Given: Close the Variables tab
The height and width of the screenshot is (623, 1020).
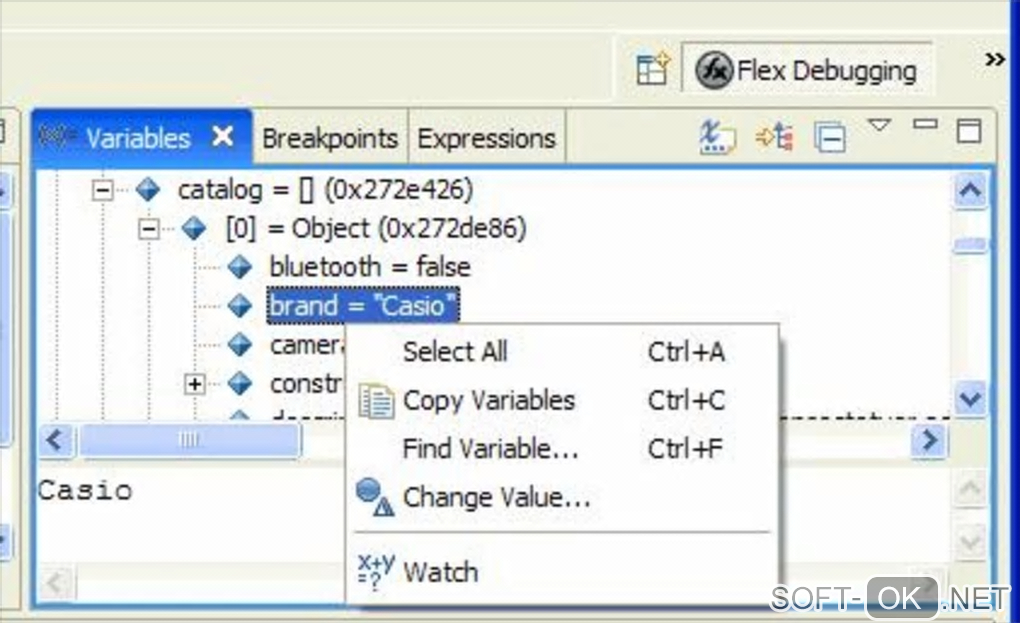Looking at the screenshot, I should (x=223, y=136).
